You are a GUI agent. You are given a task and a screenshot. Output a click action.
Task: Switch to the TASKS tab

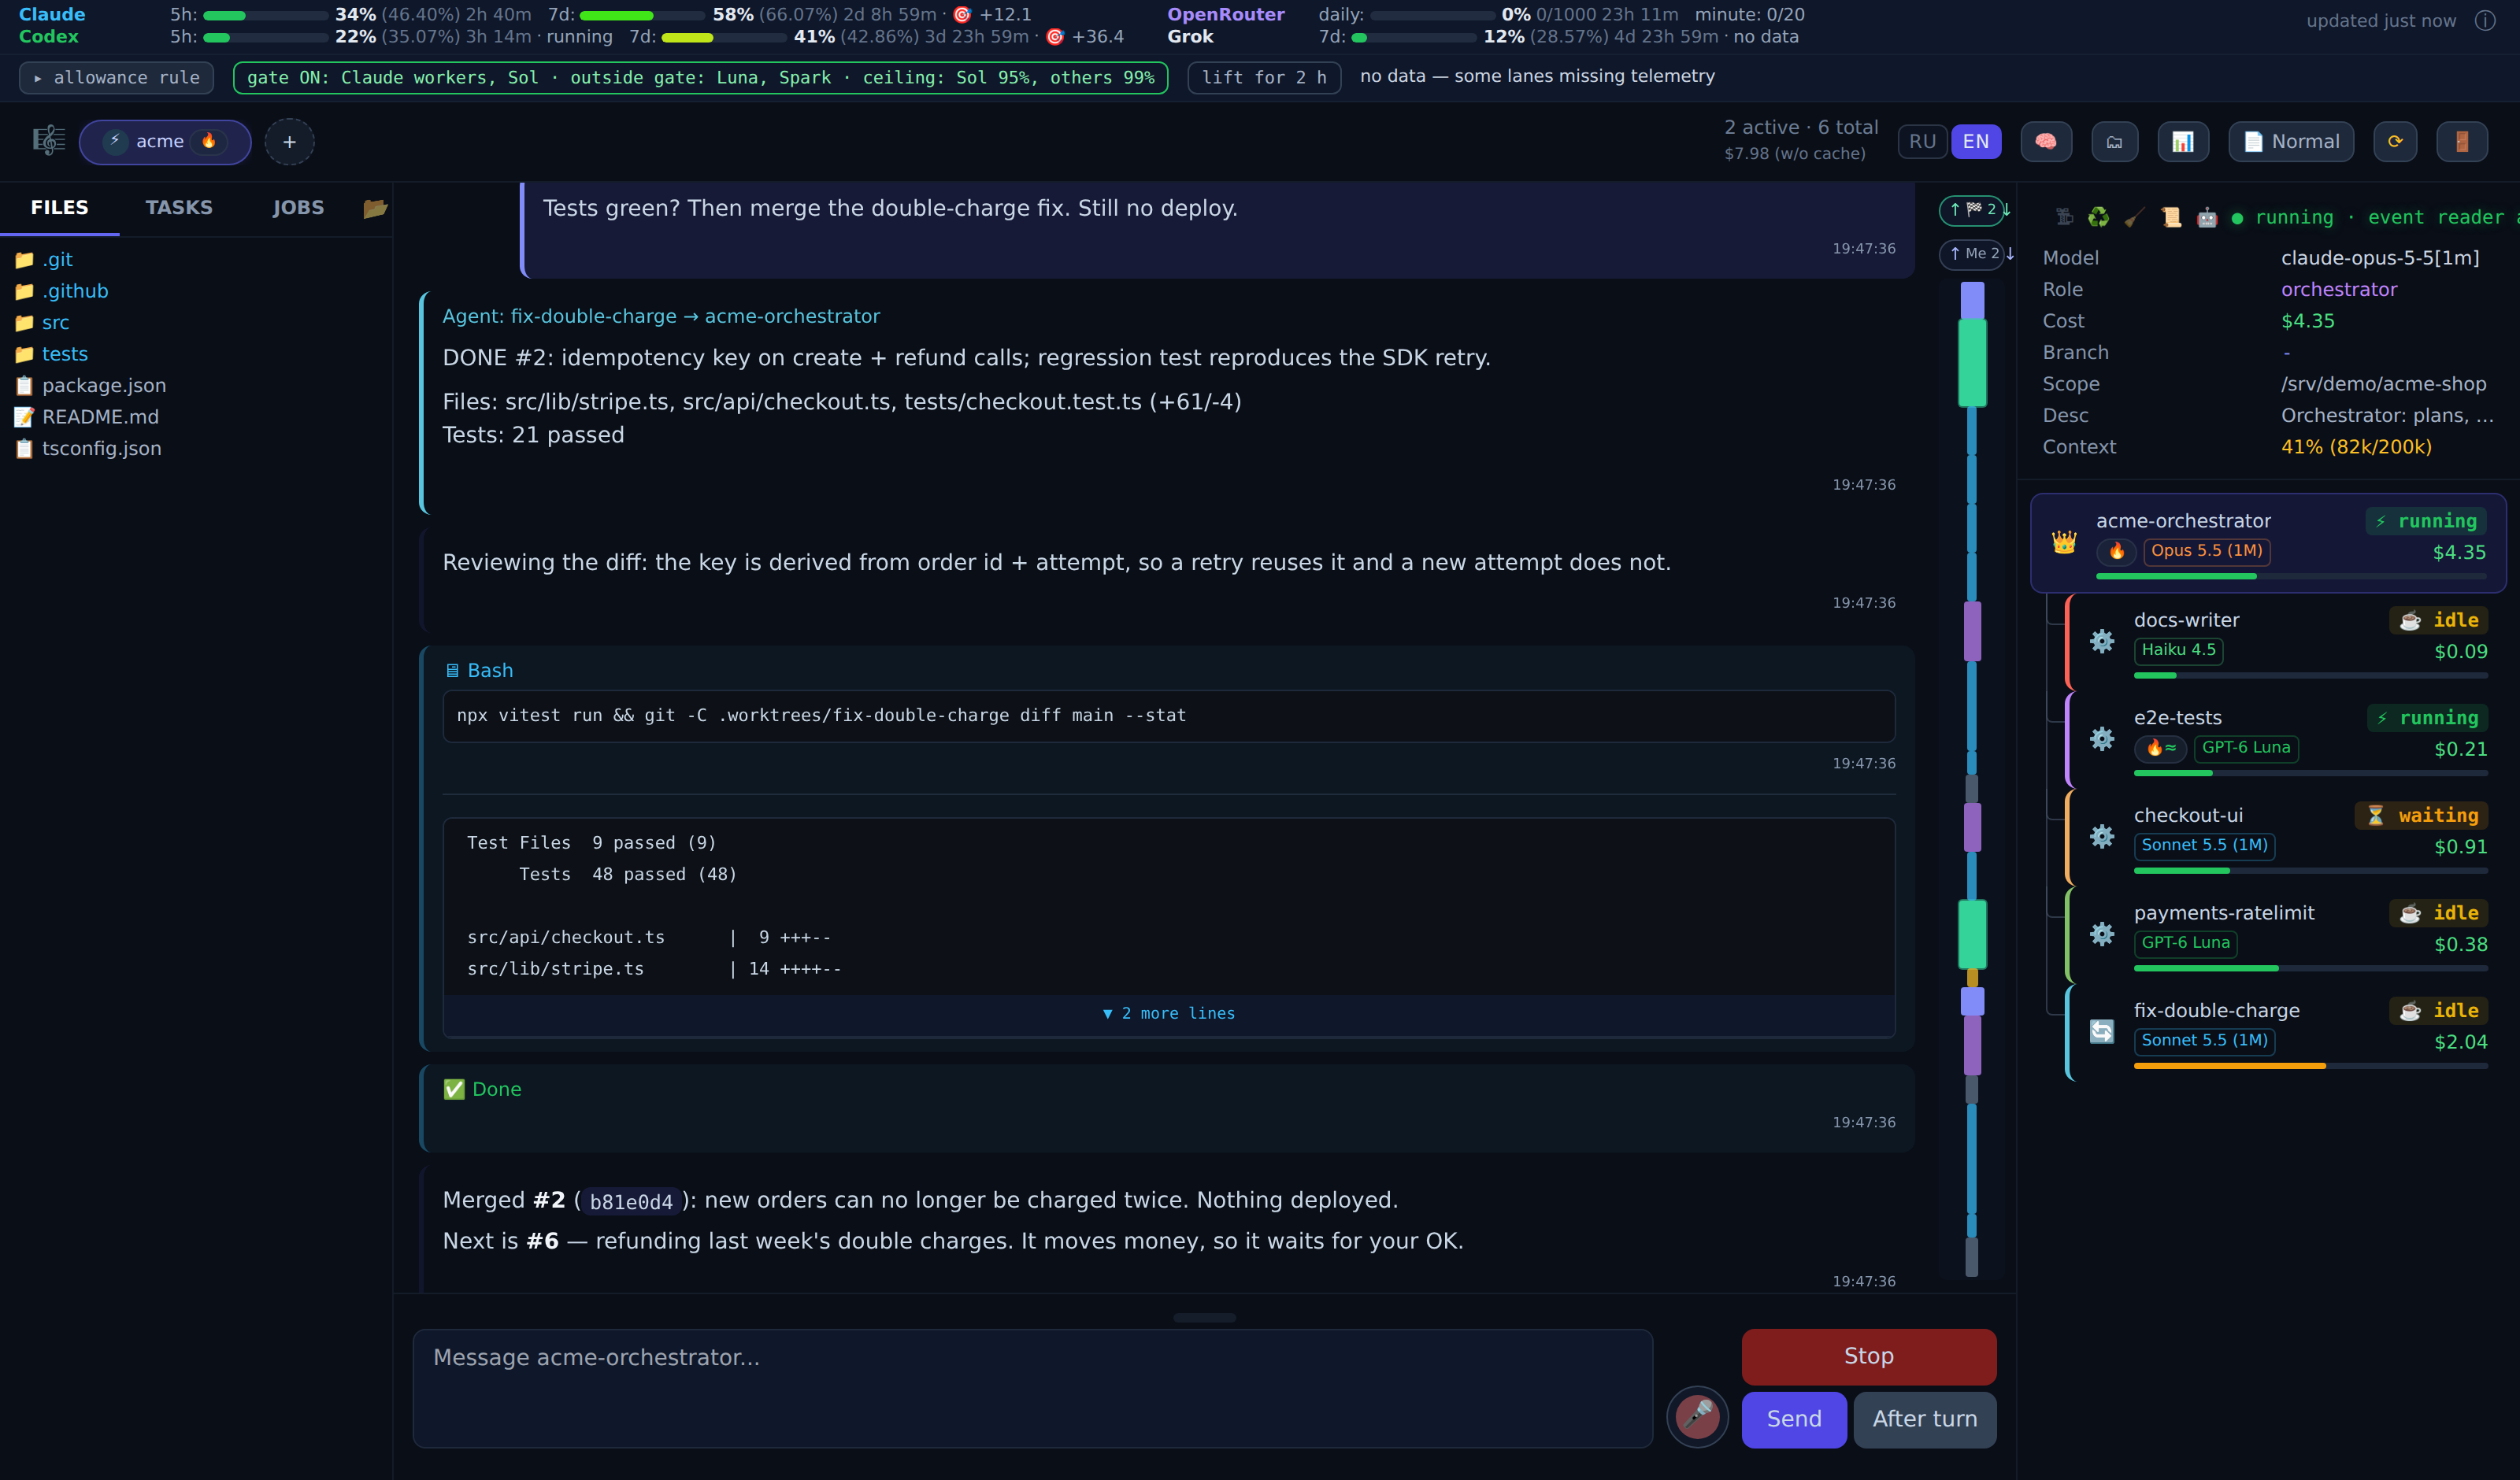click(x=179, y=207)
